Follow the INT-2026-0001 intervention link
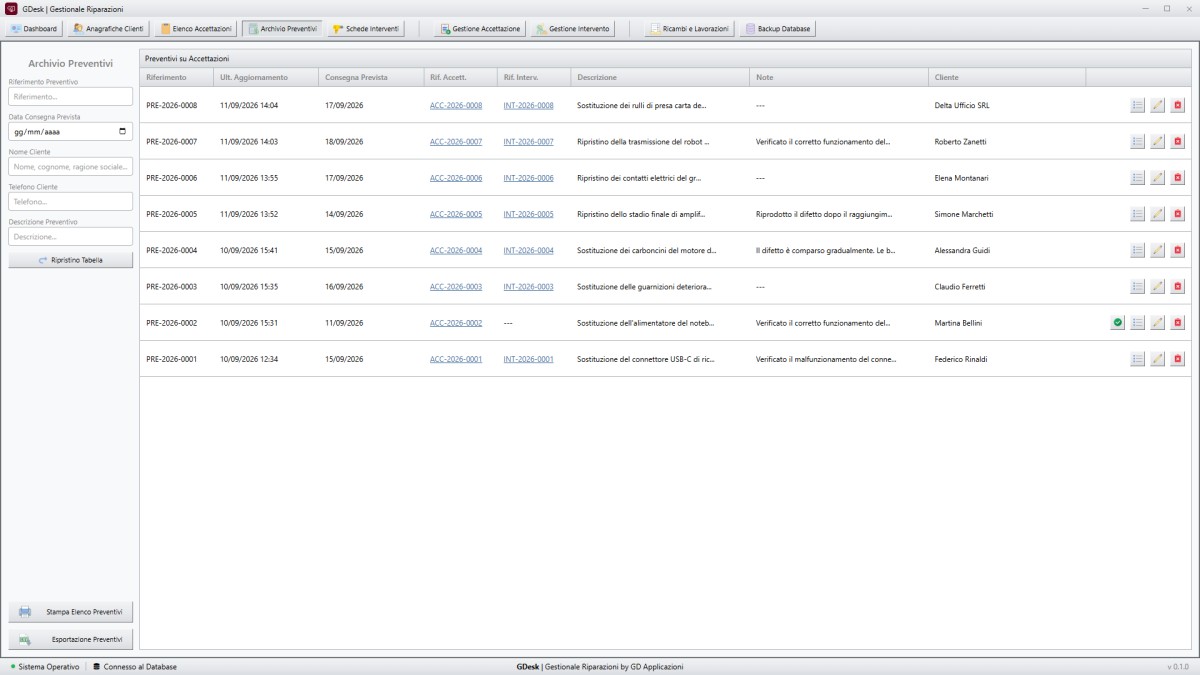This screenshot has width=1200, height=675. click(528, 359)
